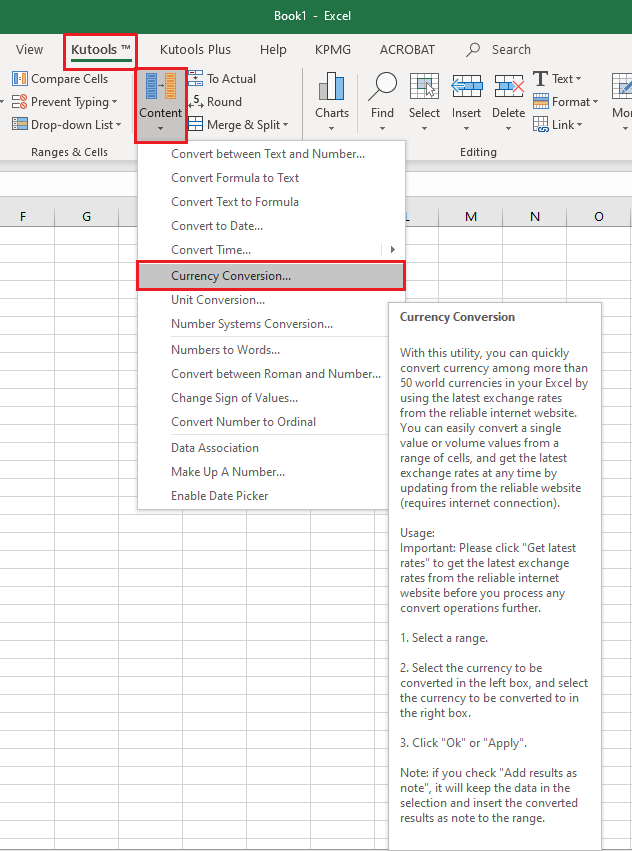Choose Numbers to Words
The image size is (632, 851).
pyautogui.click(x=263, y=350)
